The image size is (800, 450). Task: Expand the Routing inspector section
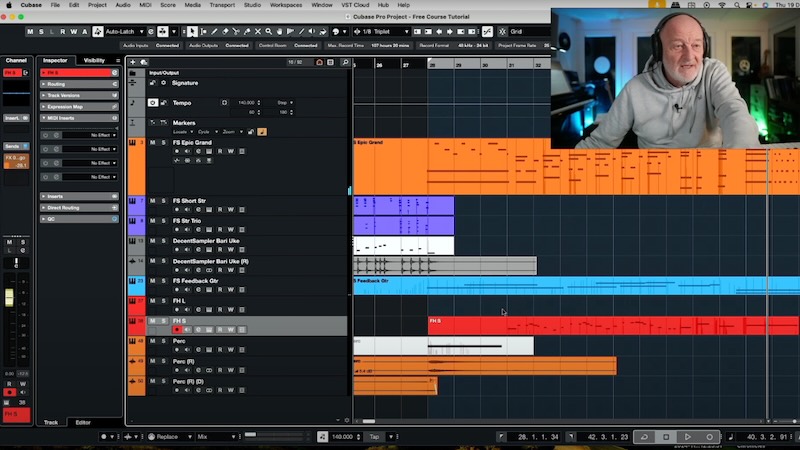click(x=79, y=84)
